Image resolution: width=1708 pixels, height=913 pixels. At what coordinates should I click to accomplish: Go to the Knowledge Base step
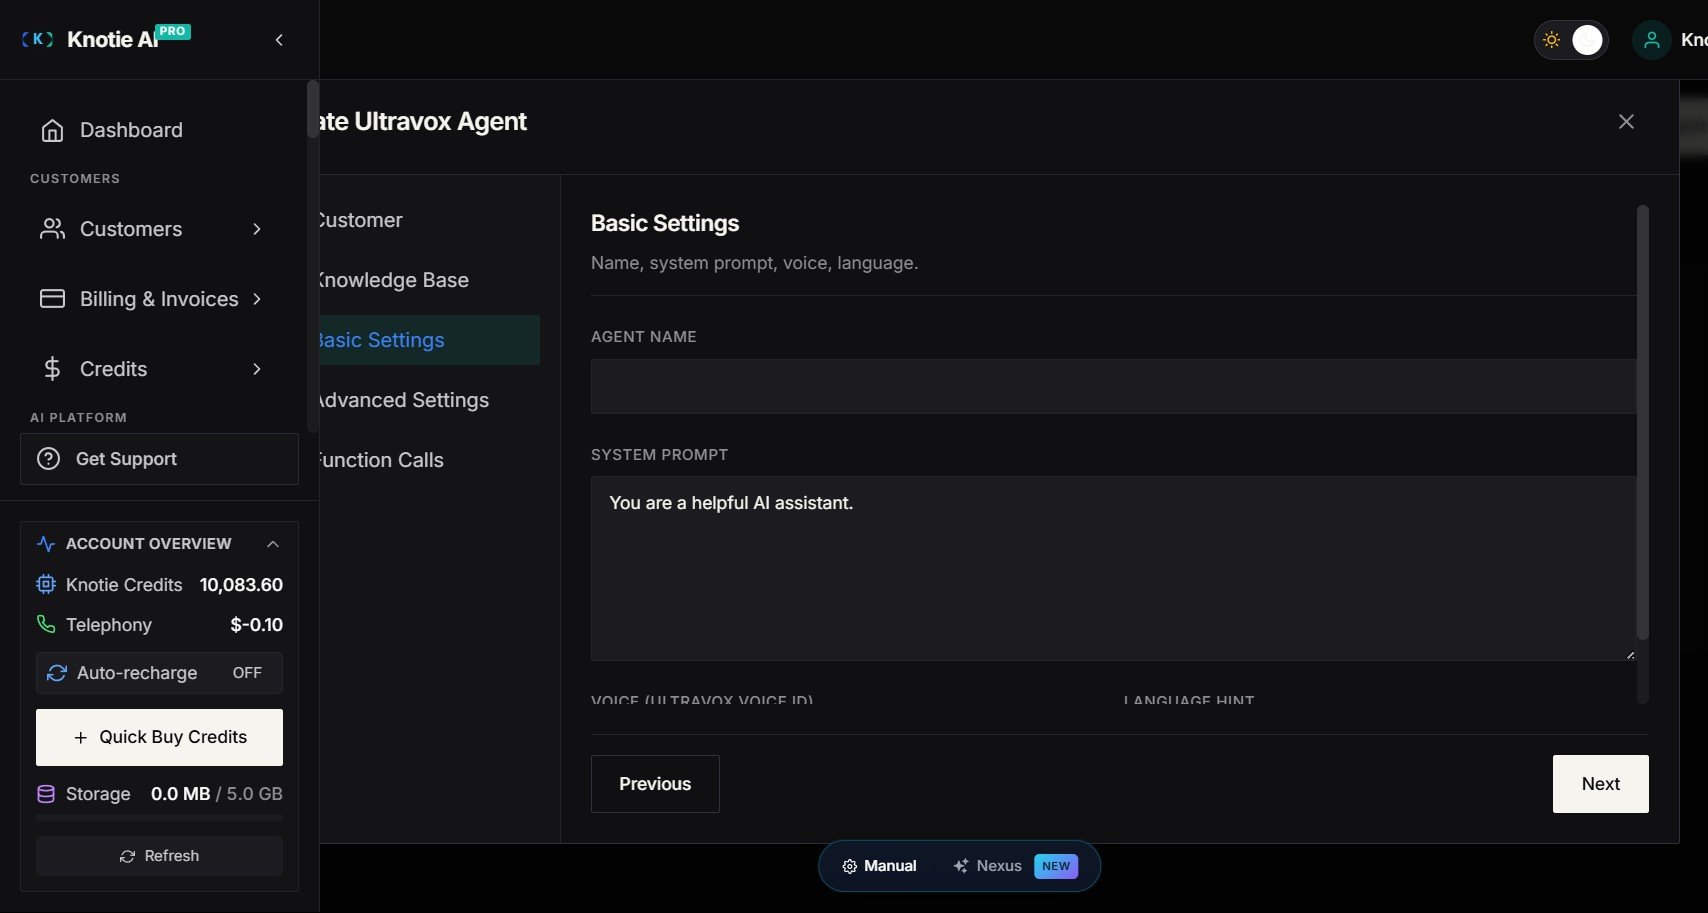point(430,280)
